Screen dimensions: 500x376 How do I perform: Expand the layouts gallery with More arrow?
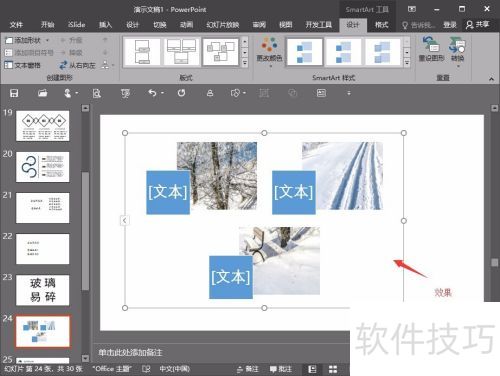[245, 63]
